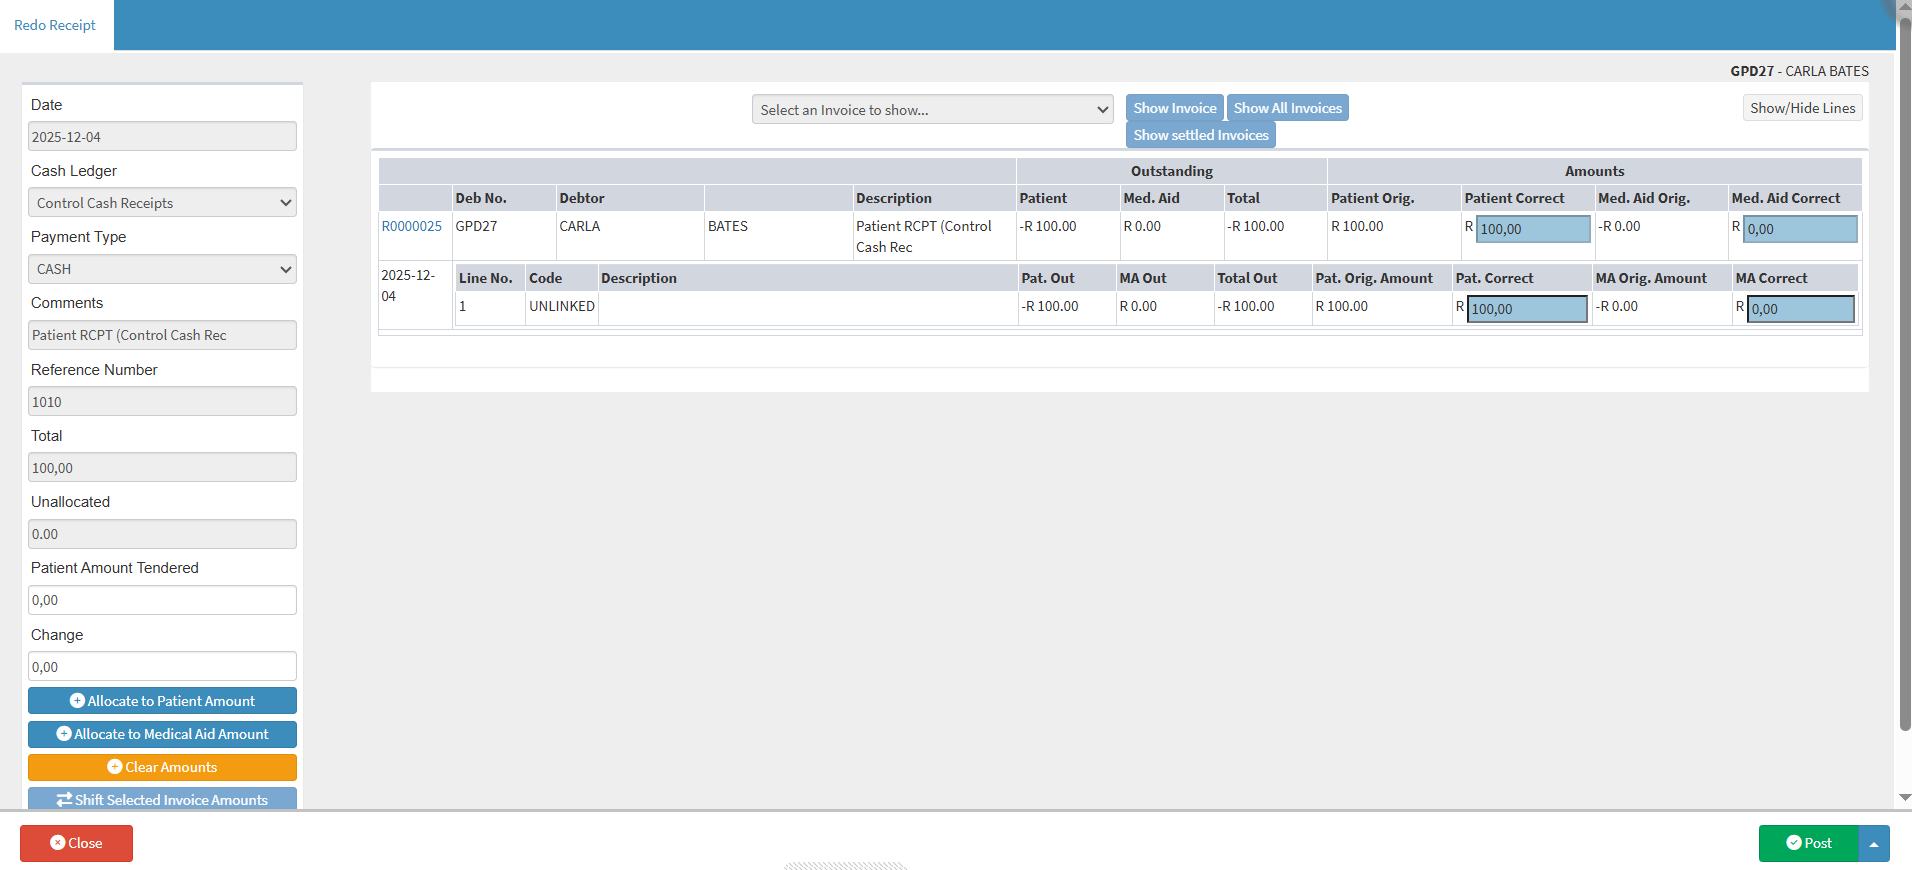Open receipt link R0000025

(411, 226)
